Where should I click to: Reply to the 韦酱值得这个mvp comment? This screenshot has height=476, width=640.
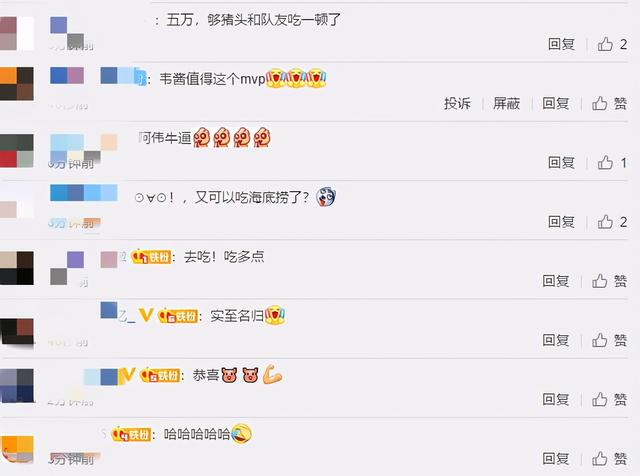556,103
